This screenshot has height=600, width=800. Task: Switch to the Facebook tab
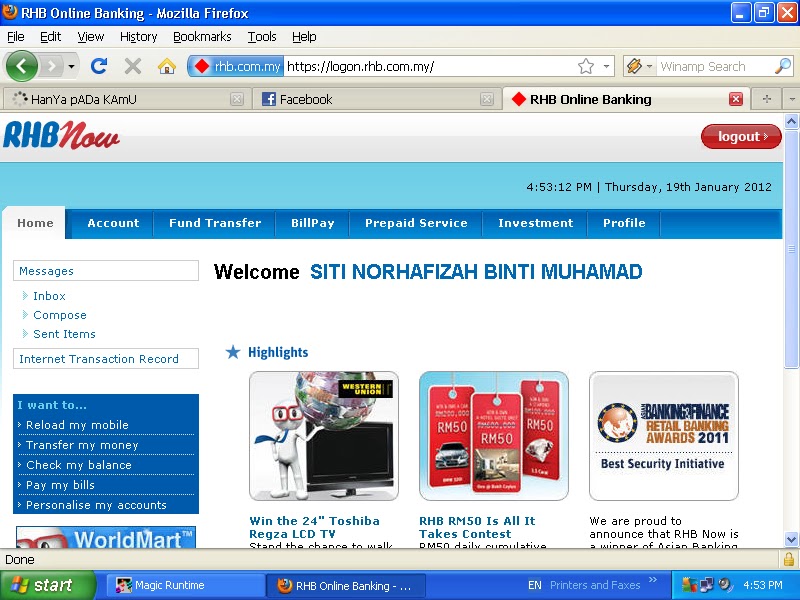tap(375, 99)
